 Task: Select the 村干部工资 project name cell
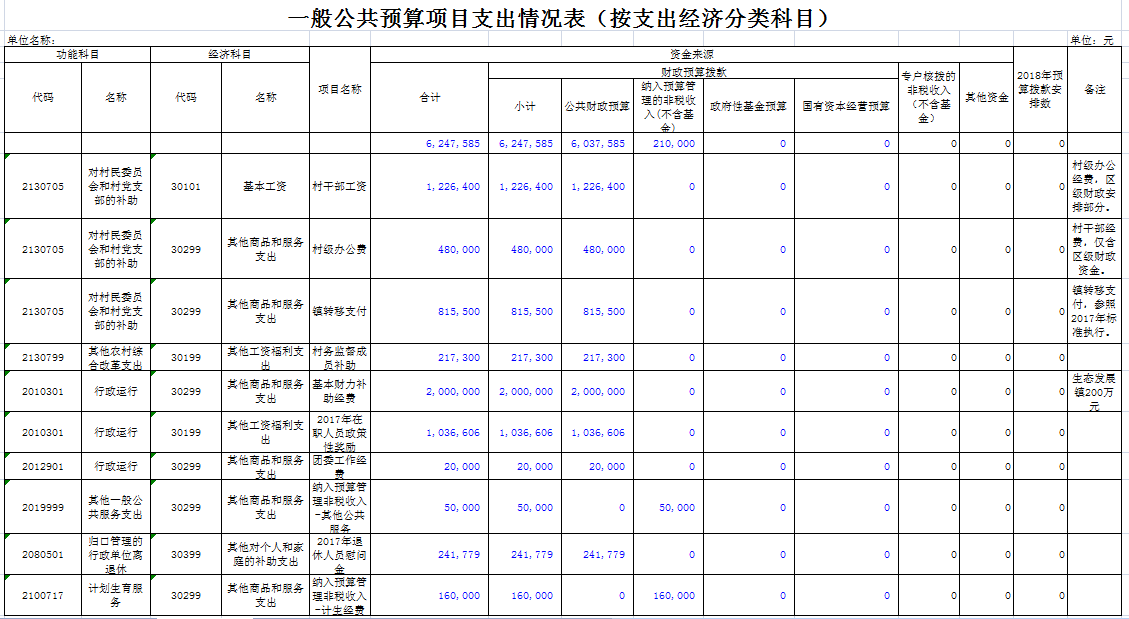coord(340,187)
